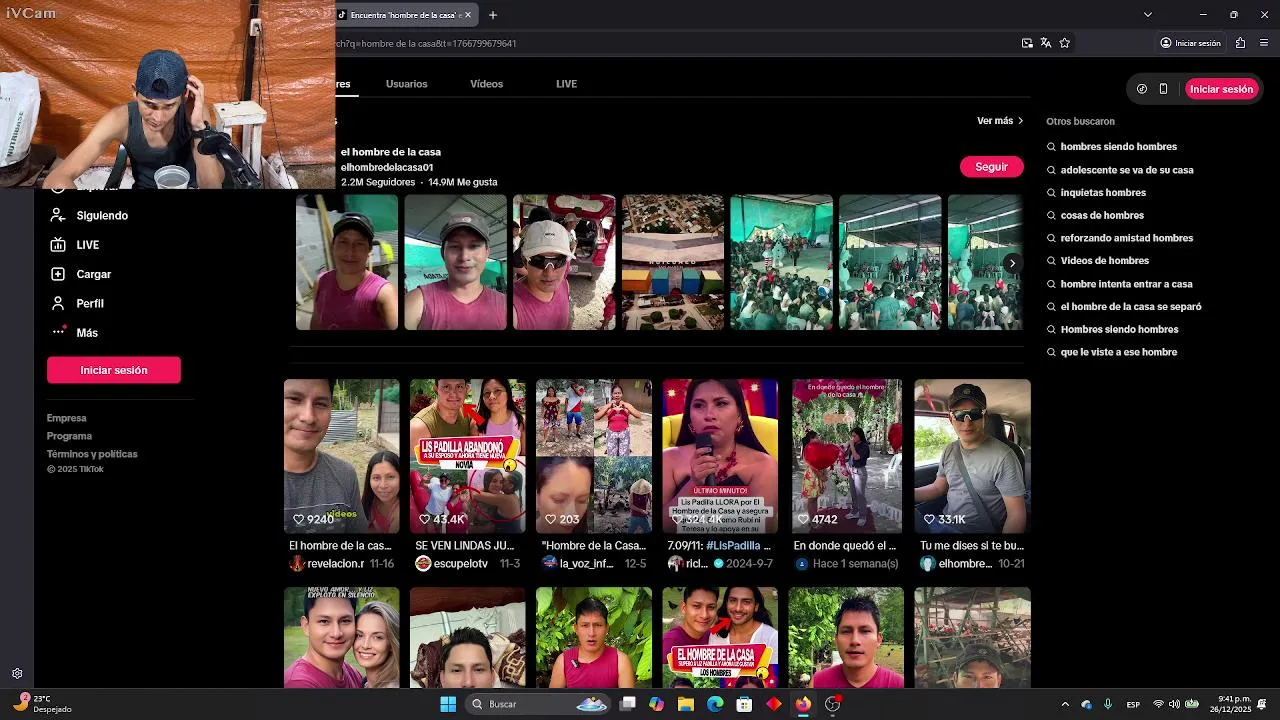Screen dimensions: 1280x720
Task: Expand Ver más for more accounts
Action: (x=1000, y=121)
